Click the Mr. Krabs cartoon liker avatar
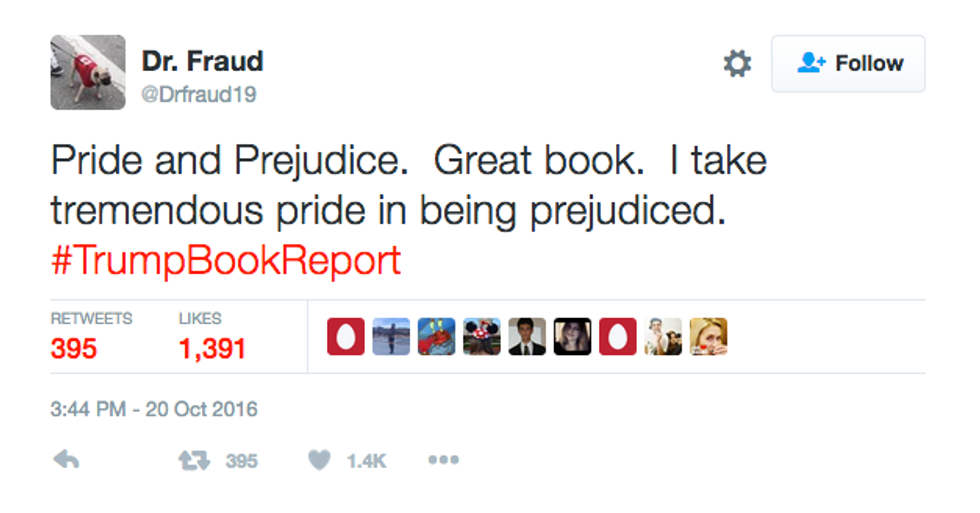Viewport: 980px width, 513px height. coord(436,337)
